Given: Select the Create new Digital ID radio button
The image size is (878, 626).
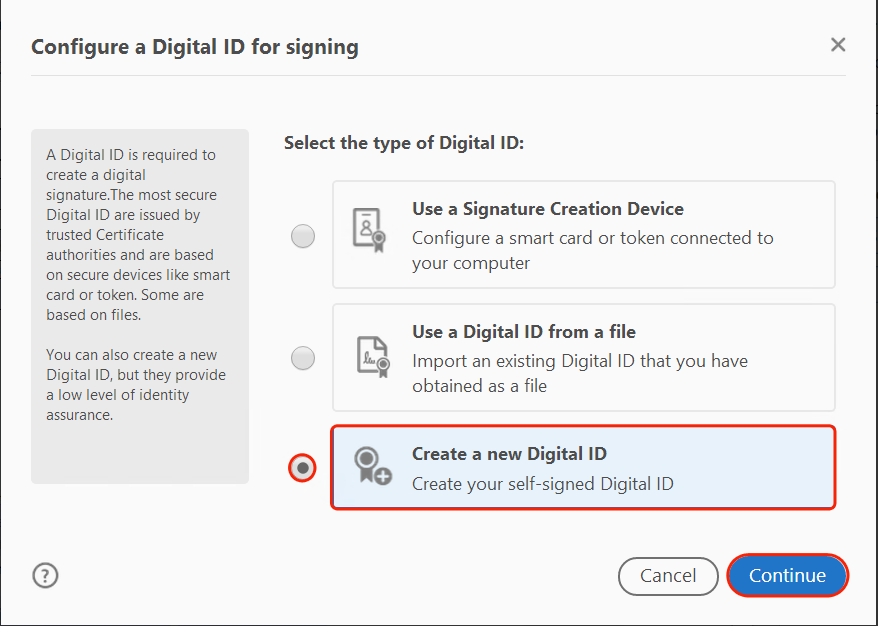Looking at the screenshot, I should pyautogui.click(x=302, y=467).
